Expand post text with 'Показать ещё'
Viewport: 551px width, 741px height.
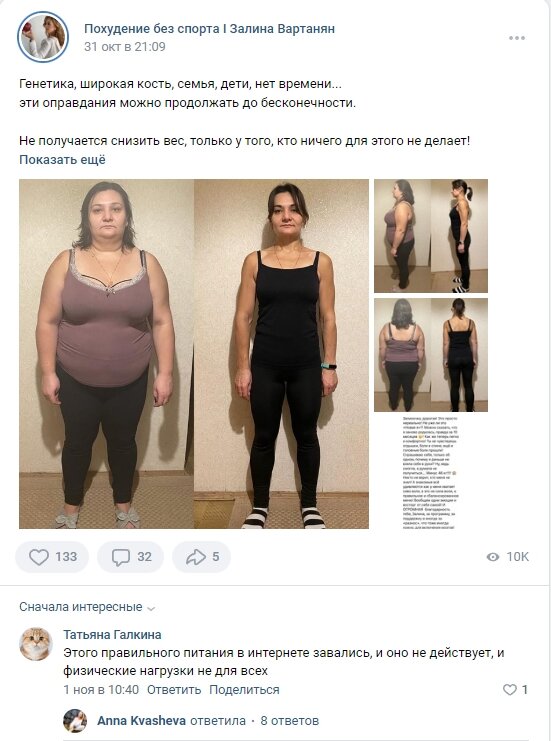coord(62,160)
